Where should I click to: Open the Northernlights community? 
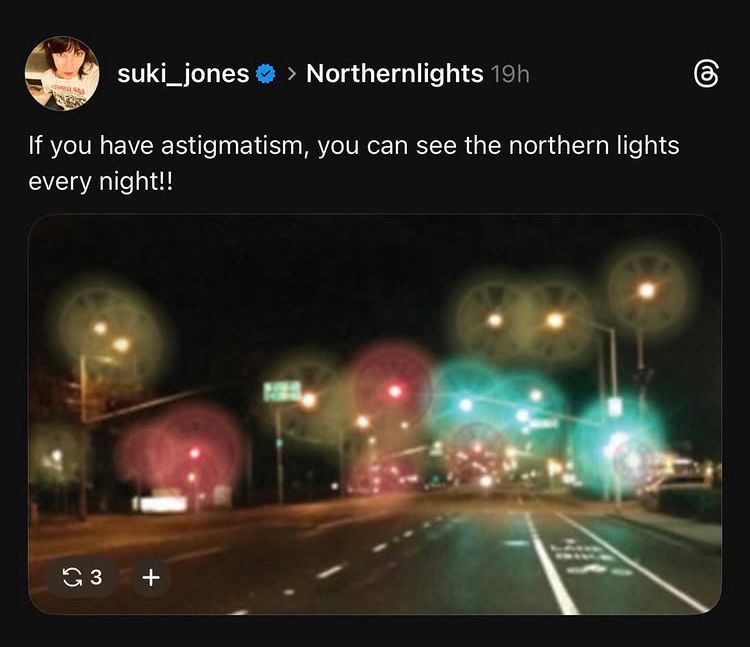point(395,74)
